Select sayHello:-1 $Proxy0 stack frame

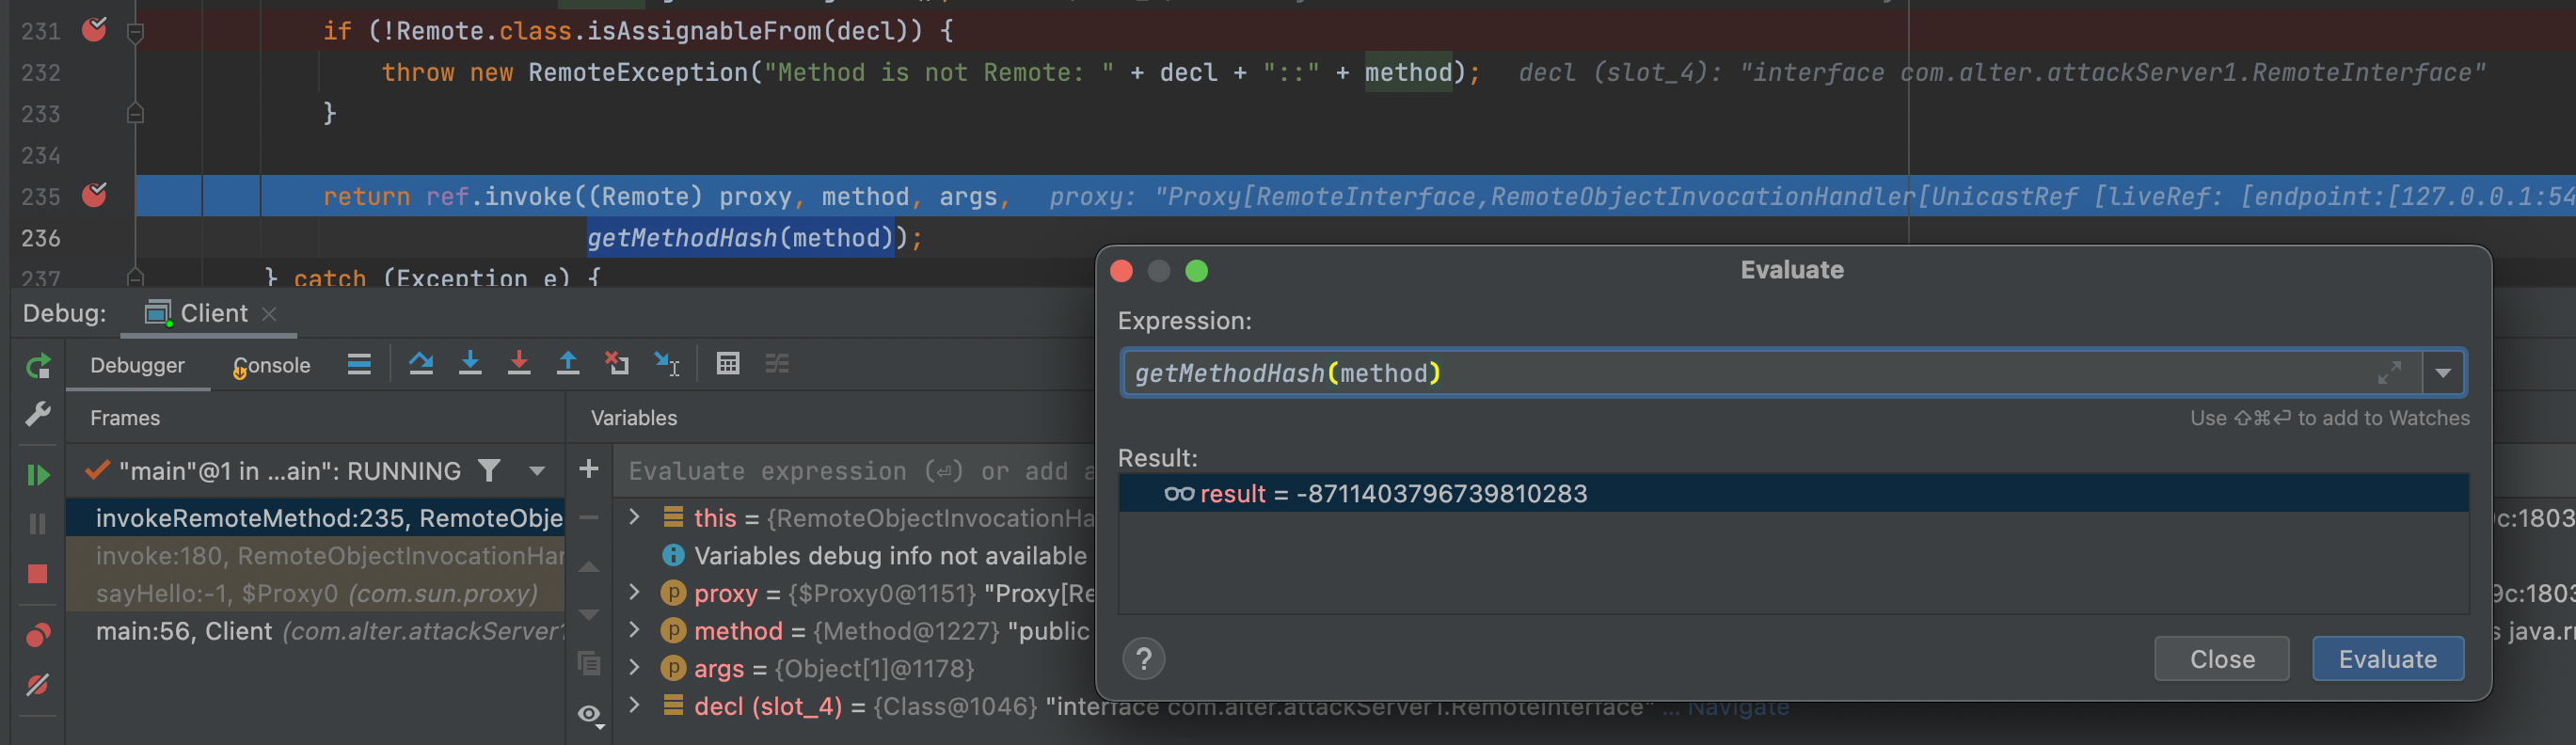pyautogui.click(x=315, y=594)
